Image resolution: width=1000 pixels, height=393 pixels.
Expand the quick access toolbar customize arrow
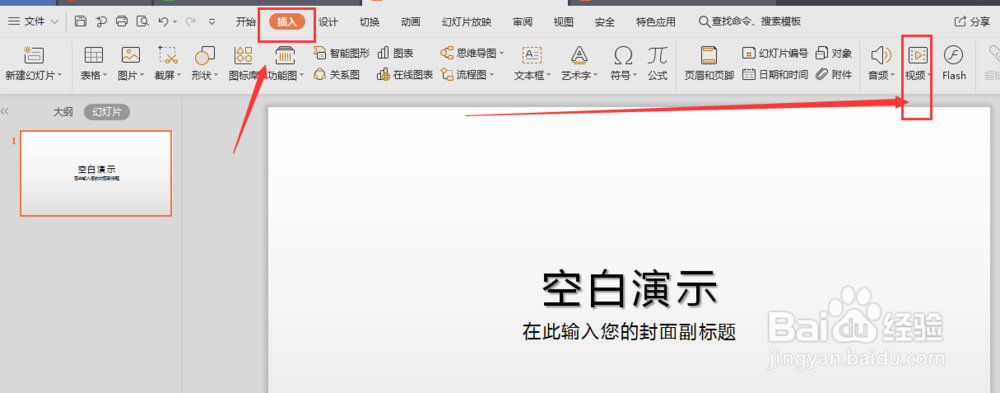coord(212,22)
